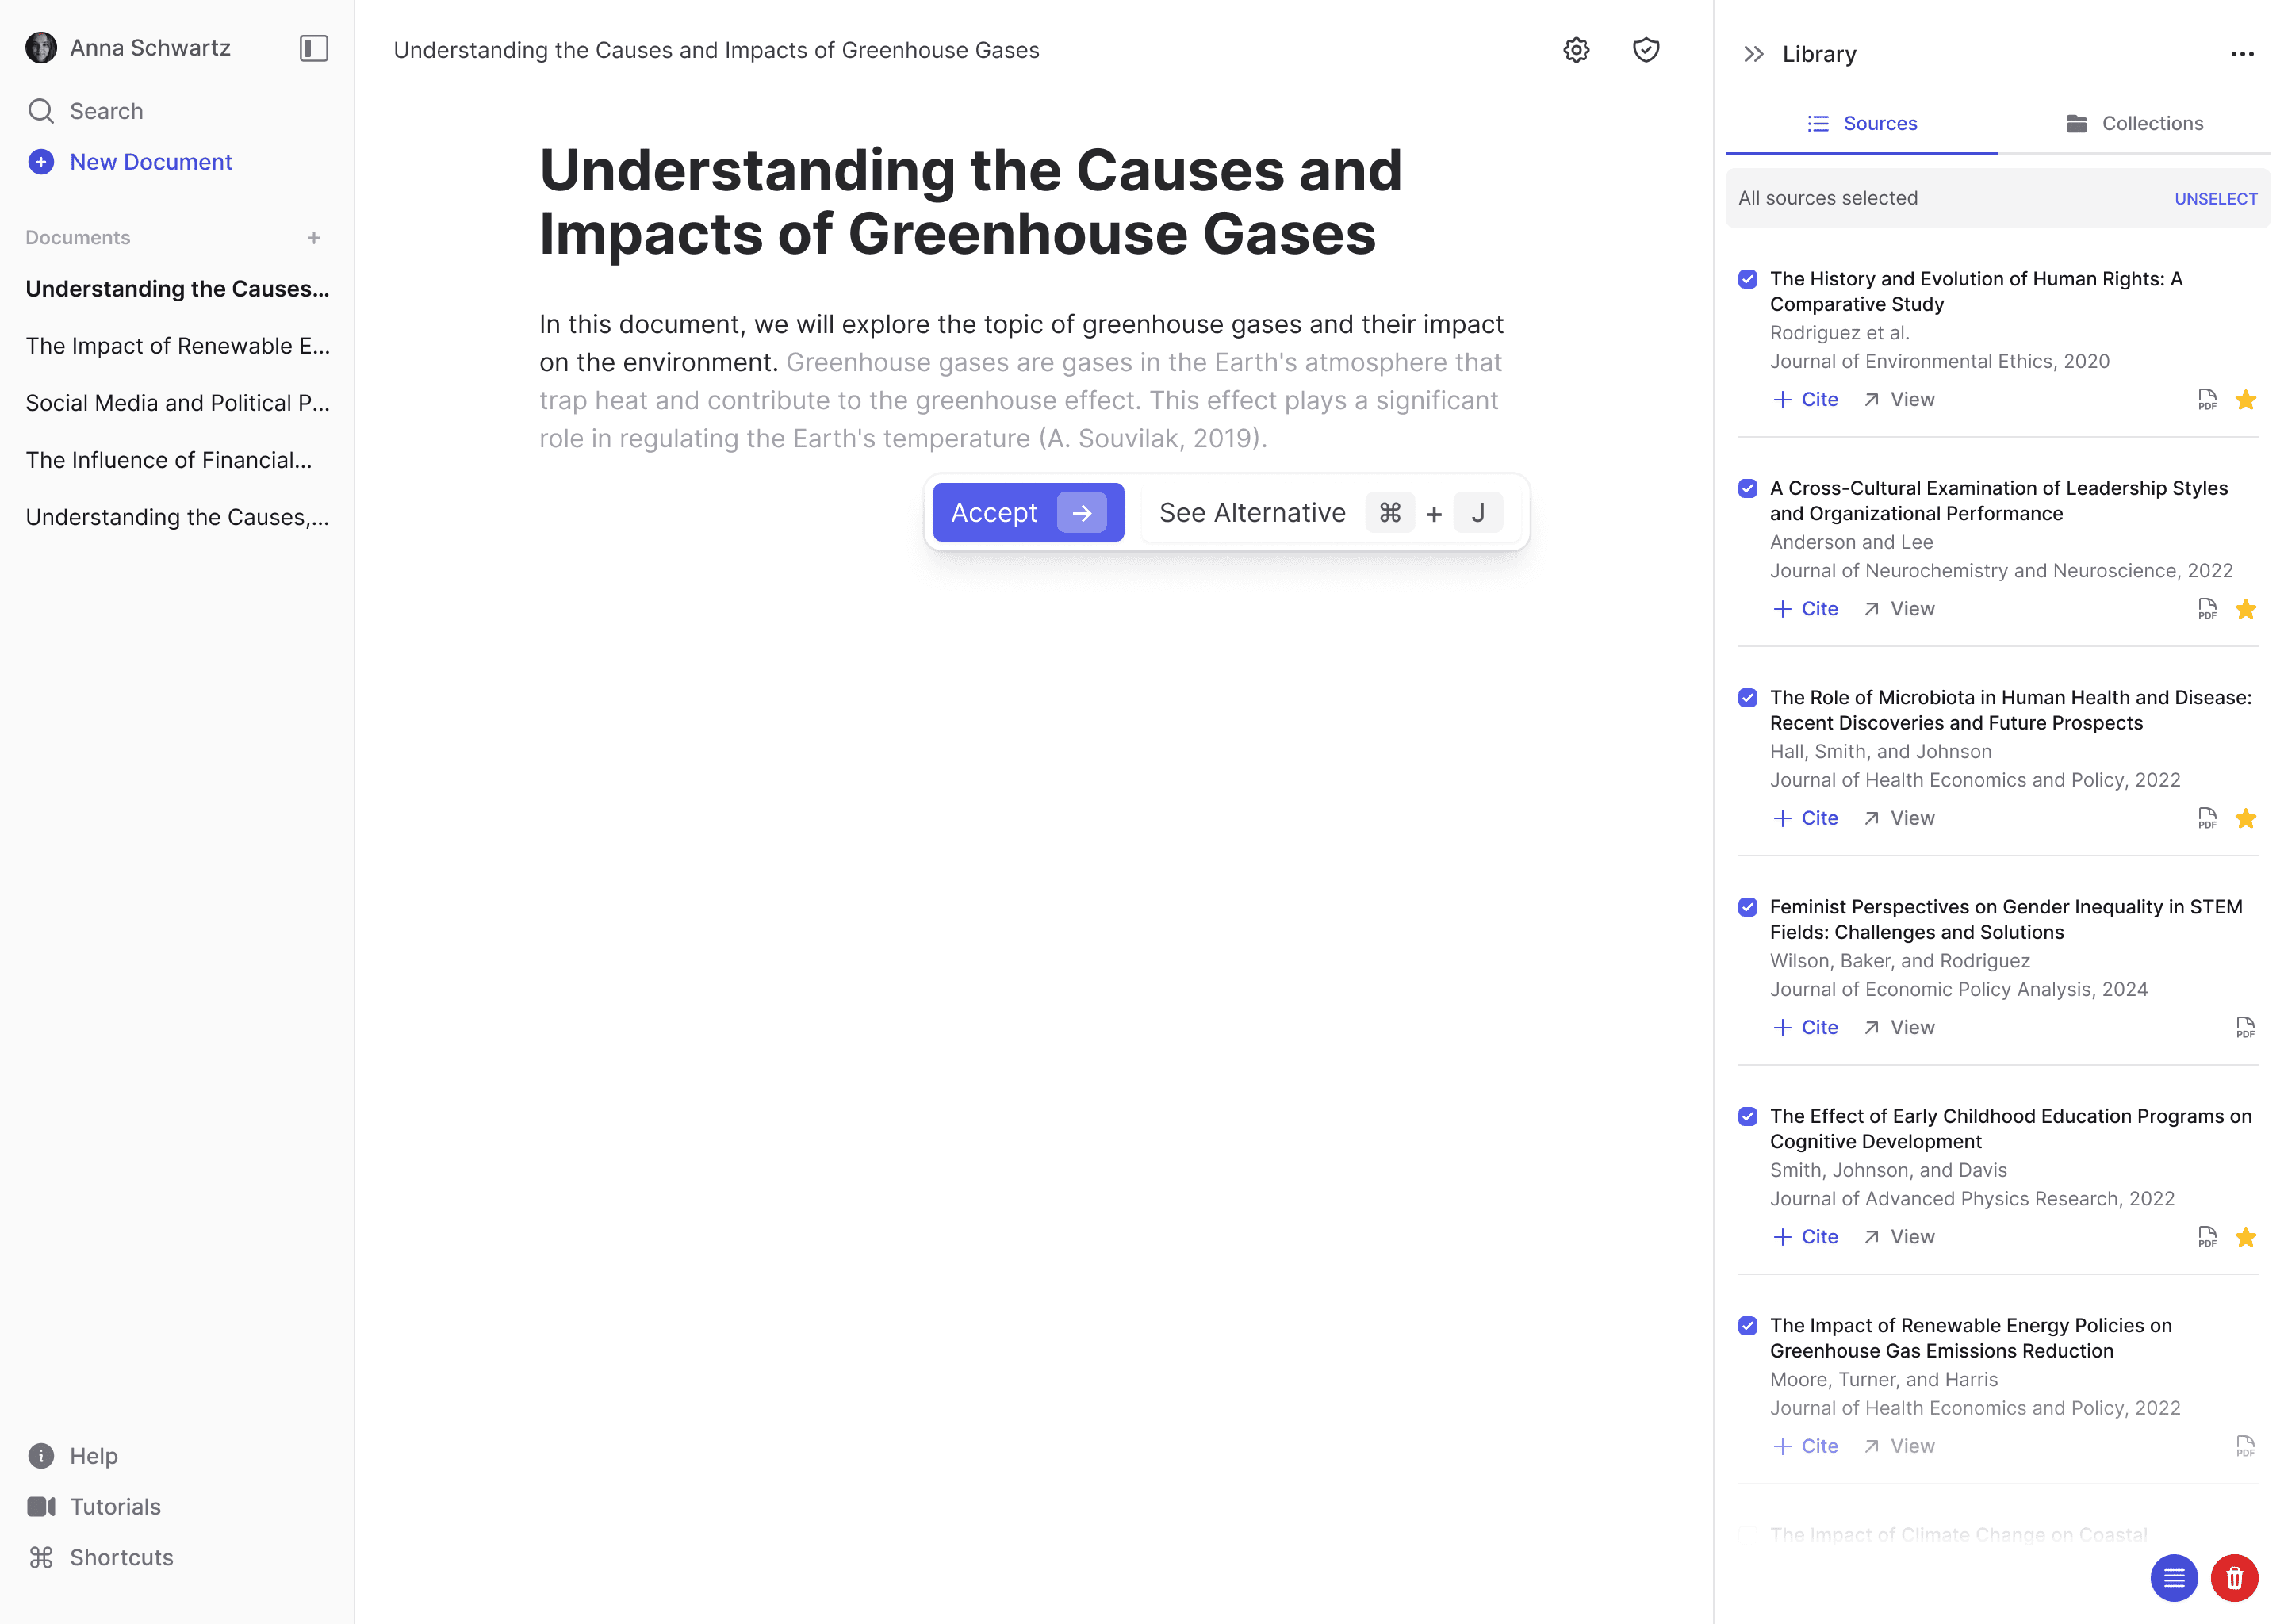
Task: Select the Sources tab
Action: [x=1861, y=124]
